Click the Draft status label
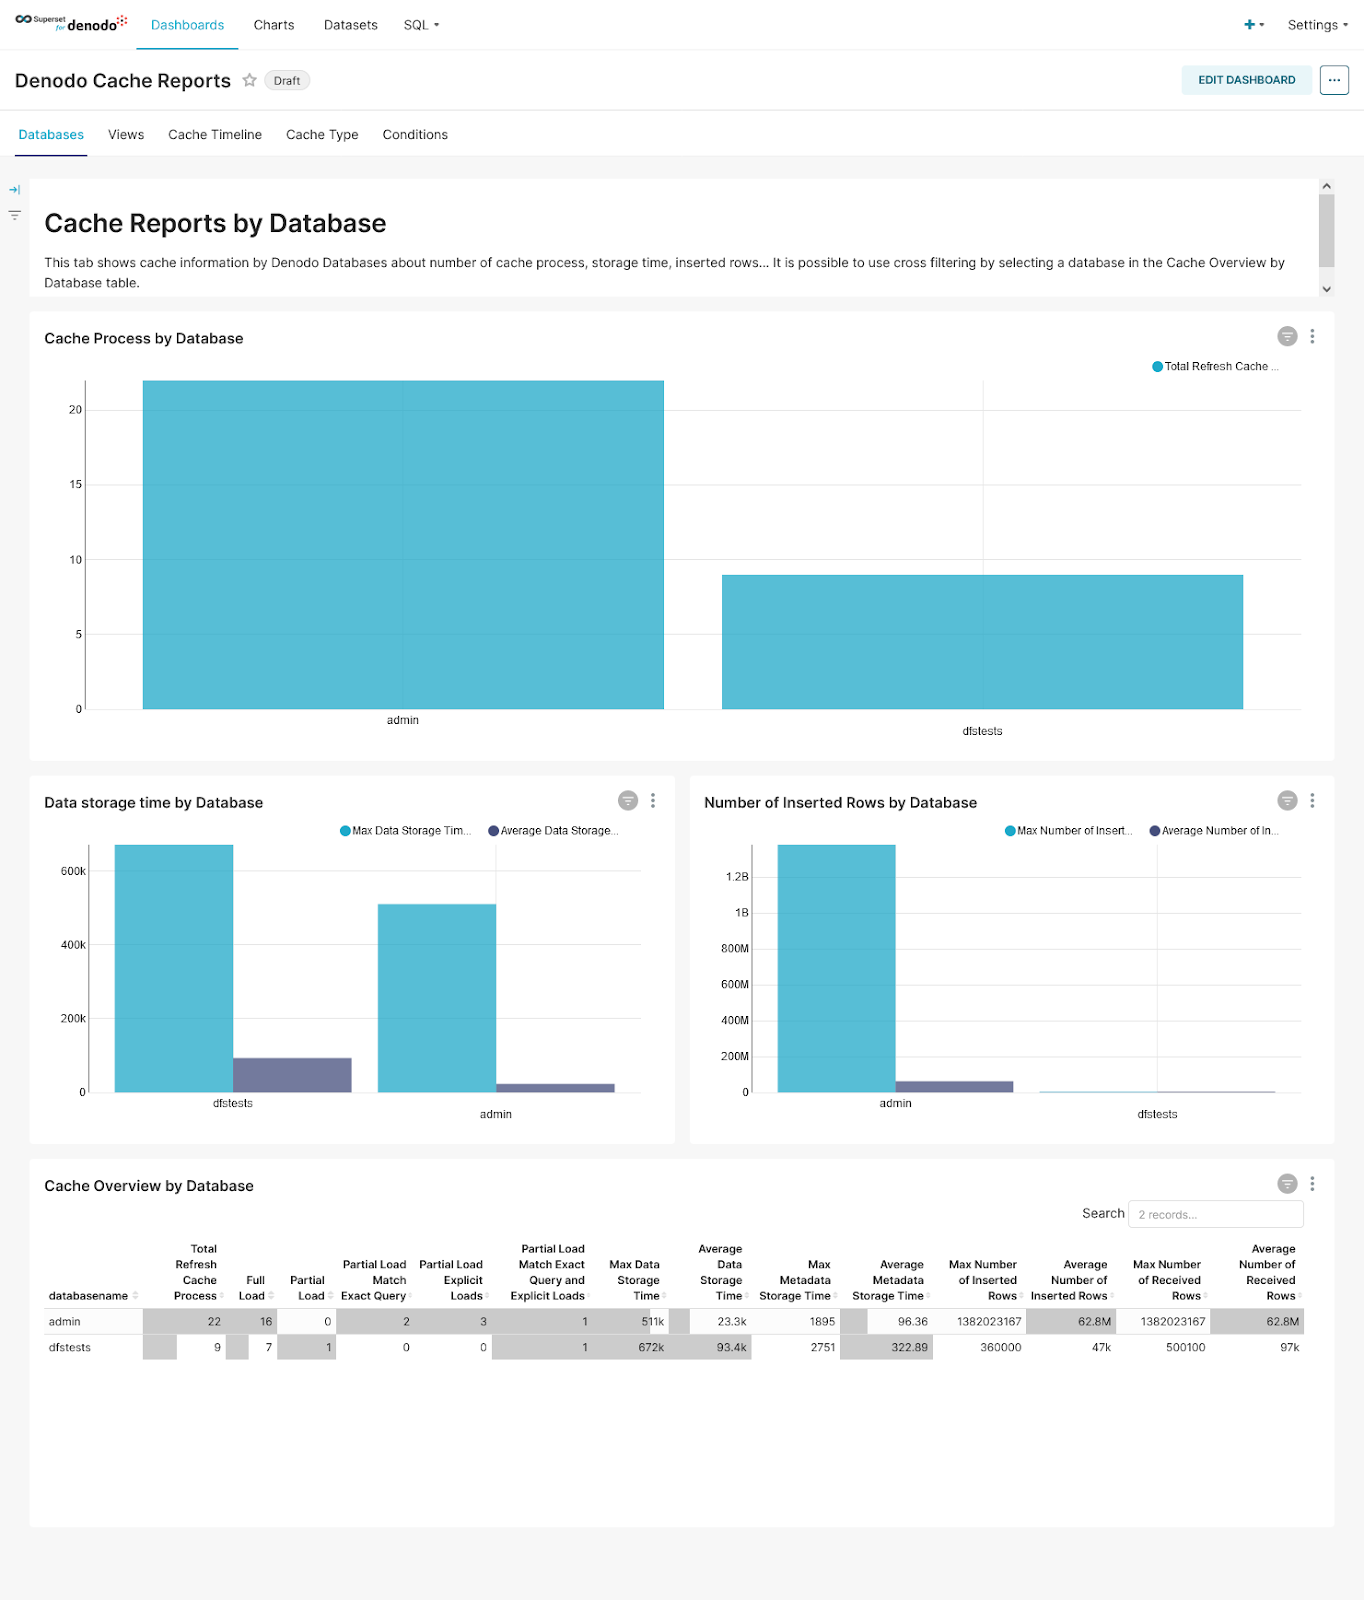The height and width of the screenshot is (1600, 1364). point(287,81)
